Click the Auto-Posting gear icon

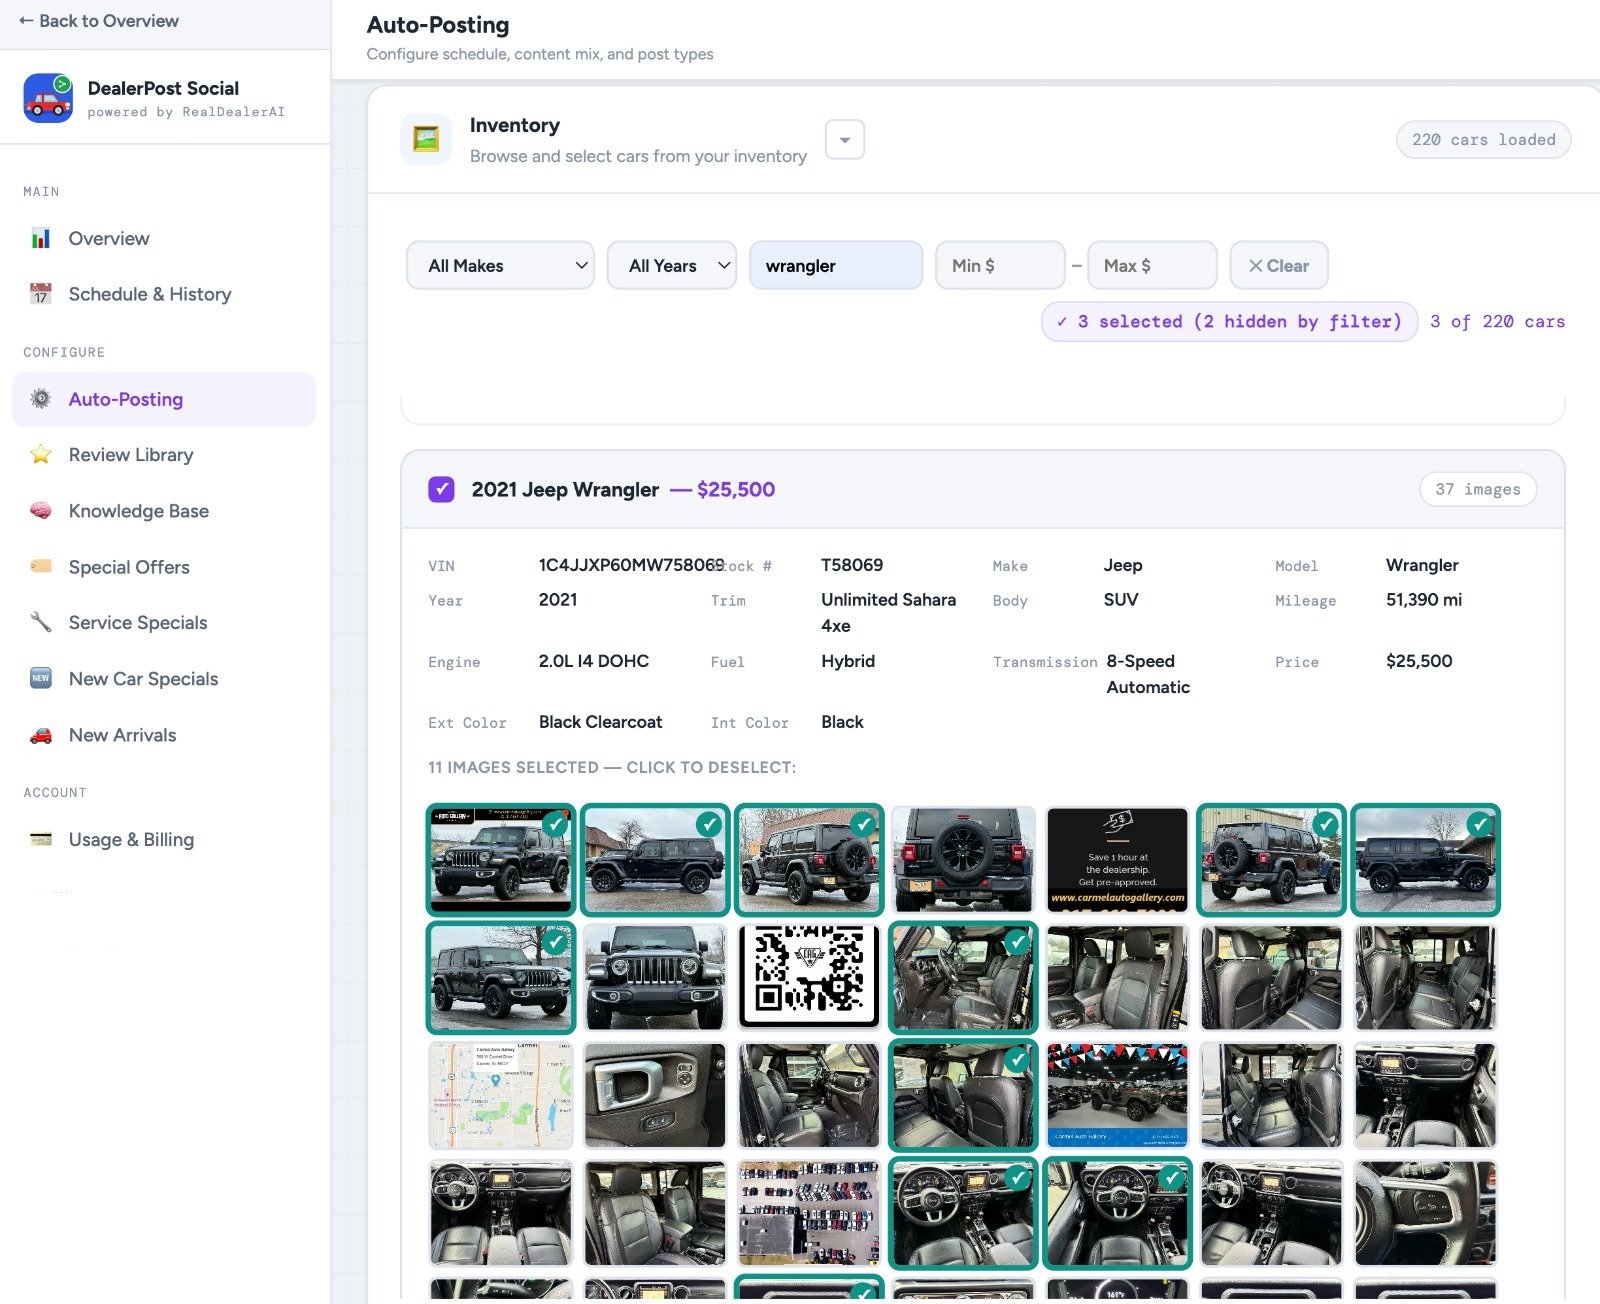tap(41, 399)
